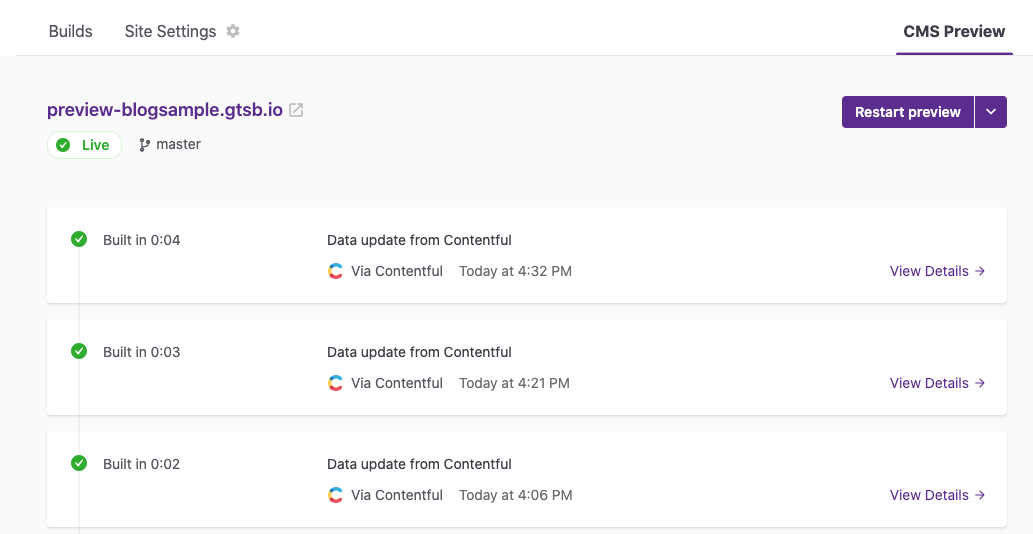This screenshot has width=1033, height=534.
Task: Click external link icon beside preview-blogsample.gtsb.io
Action: pyautogui.click(x=296, y=111)
